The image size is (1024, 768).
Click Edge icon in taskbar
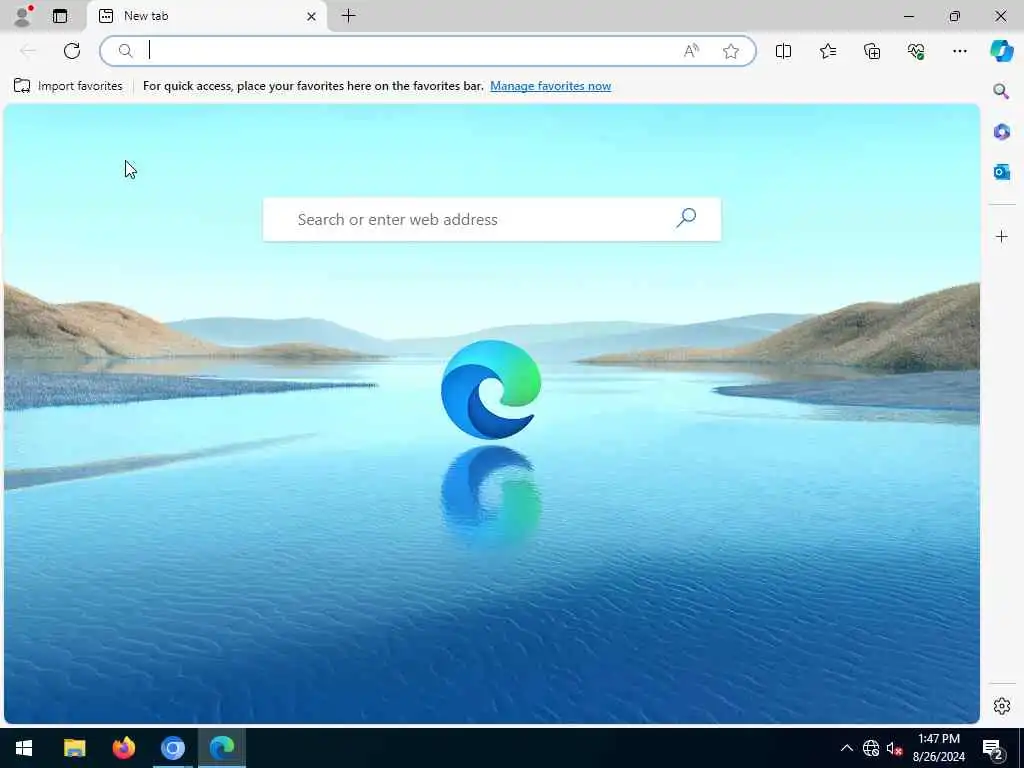(x=222, y=748)
